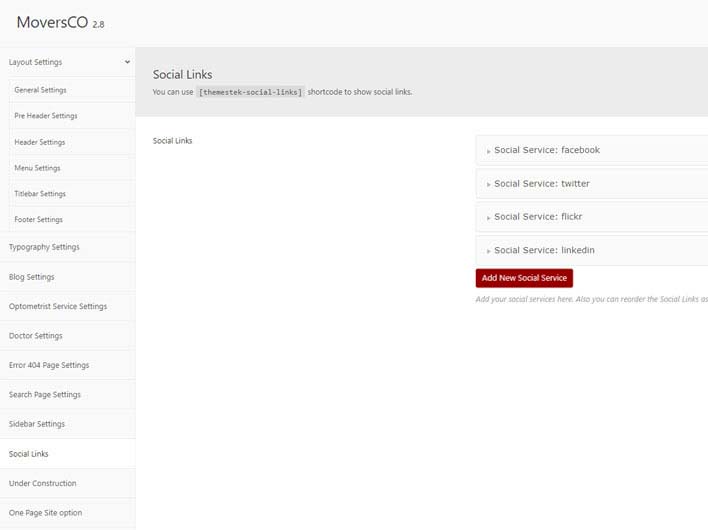
Task: Go to Menu Settings section
Action: pos(37,168)
